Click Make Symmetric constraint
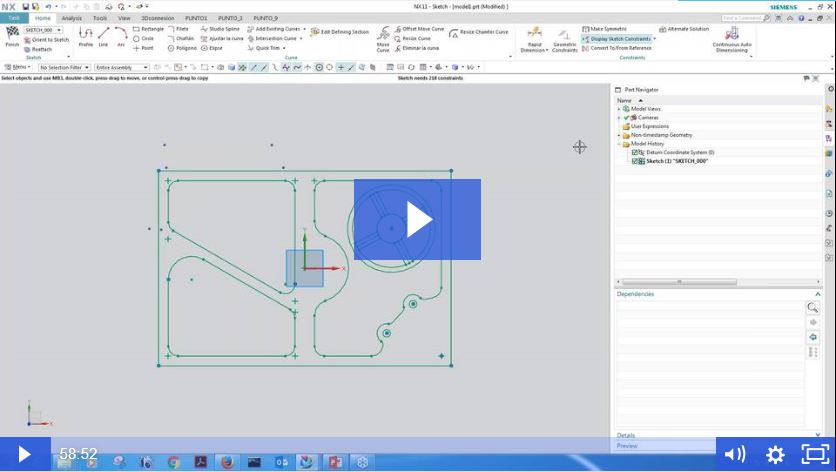 click(604, 29)
